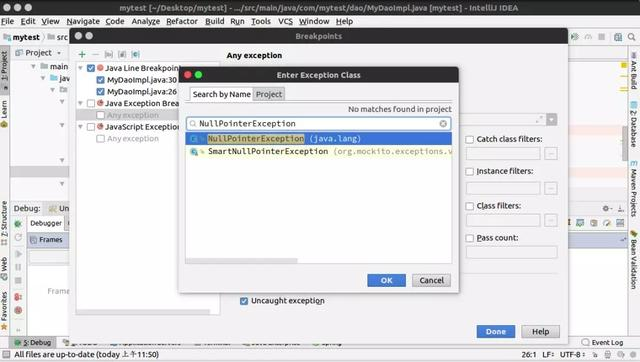Open Search Everywhere magnifier in main toolbar
Screen dimensions: 640x362
pos(631,37)
